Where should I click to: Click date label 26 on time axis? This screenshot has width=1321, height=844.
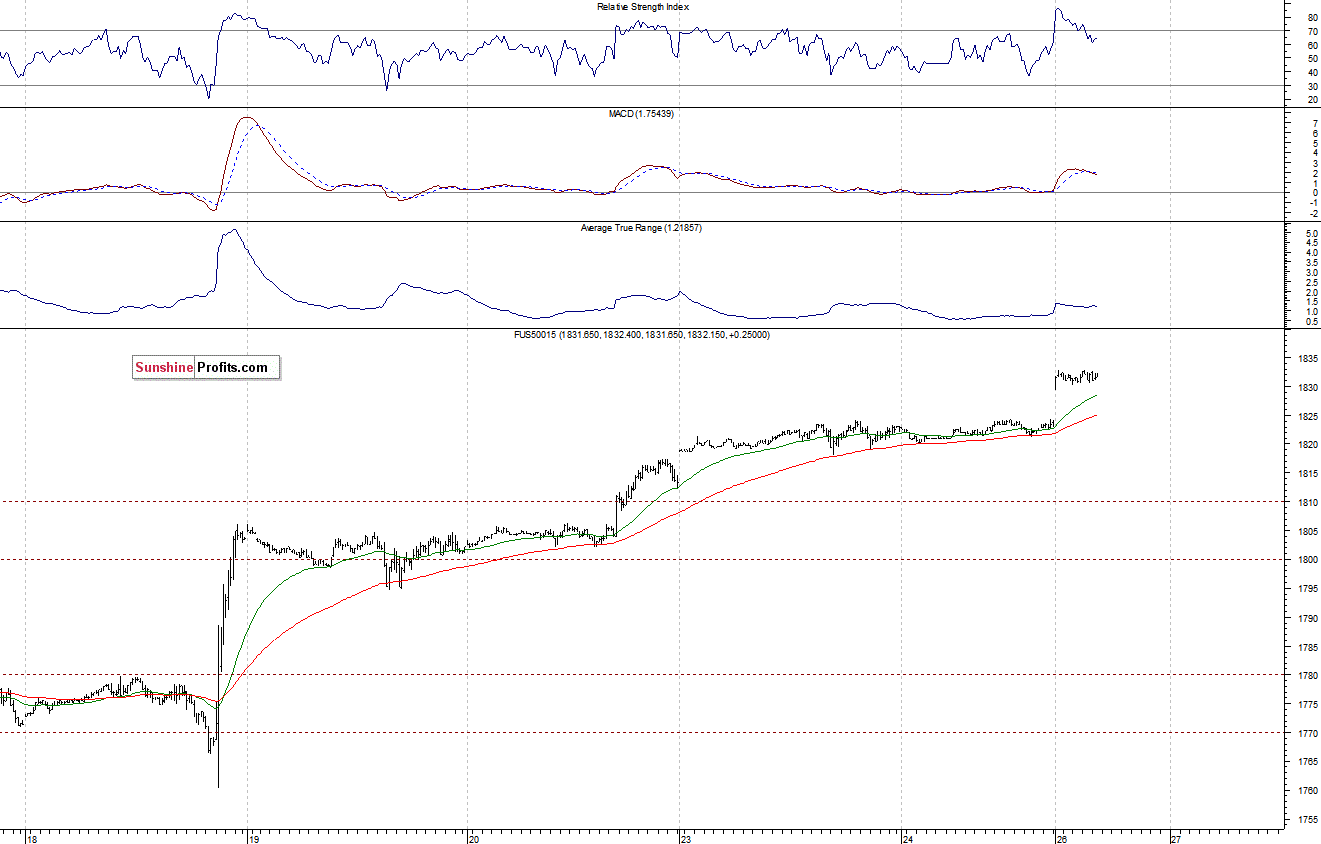point(1062,838)
